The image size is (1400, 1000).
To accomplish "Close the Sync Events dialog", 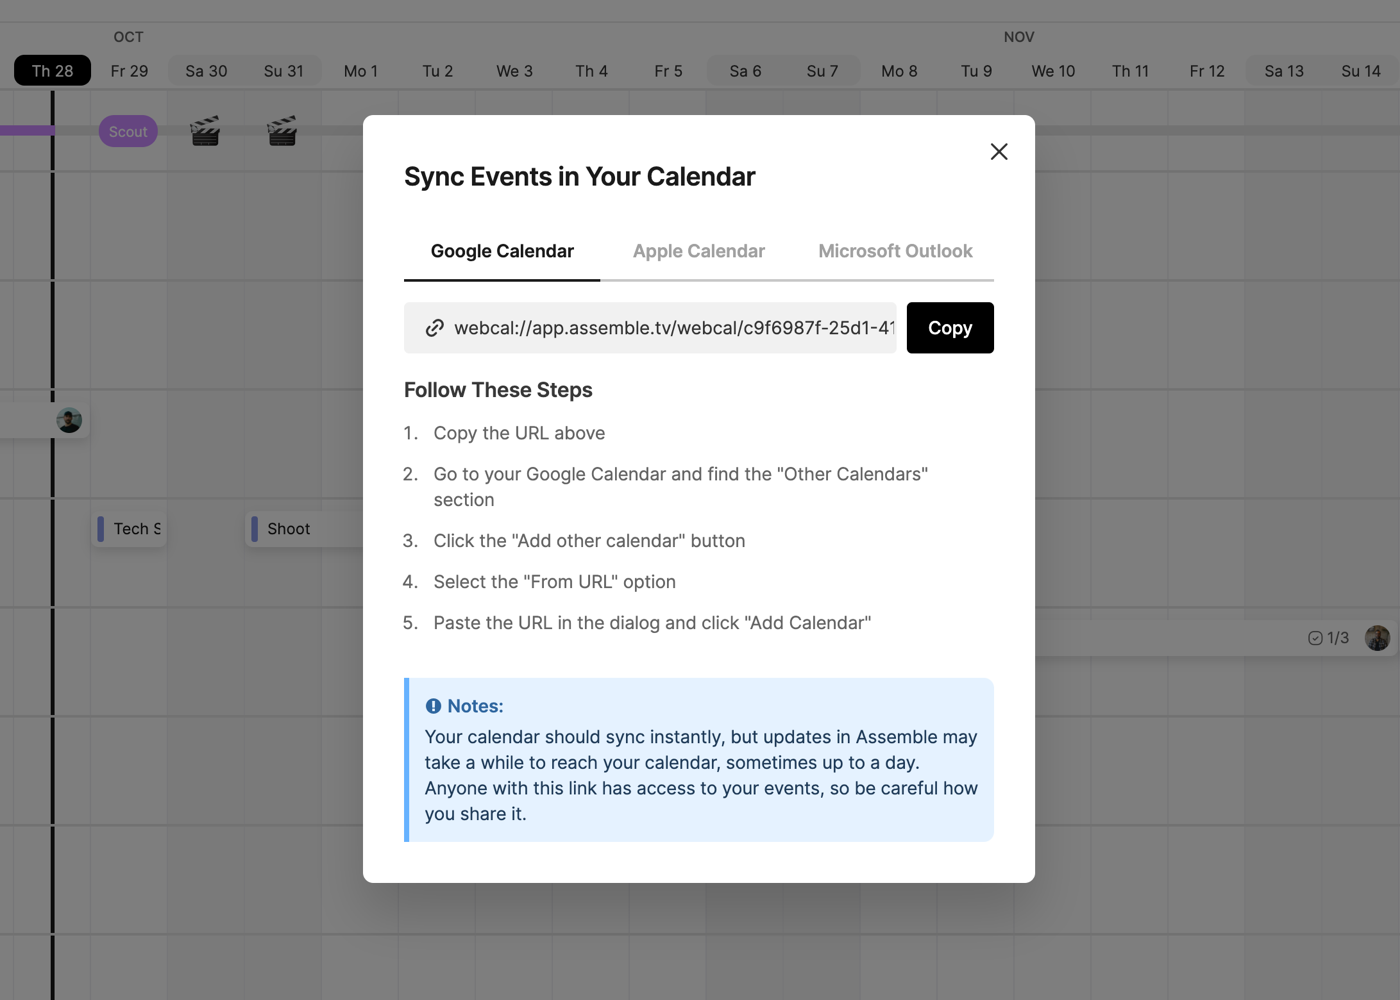I will tap(998, 152).
